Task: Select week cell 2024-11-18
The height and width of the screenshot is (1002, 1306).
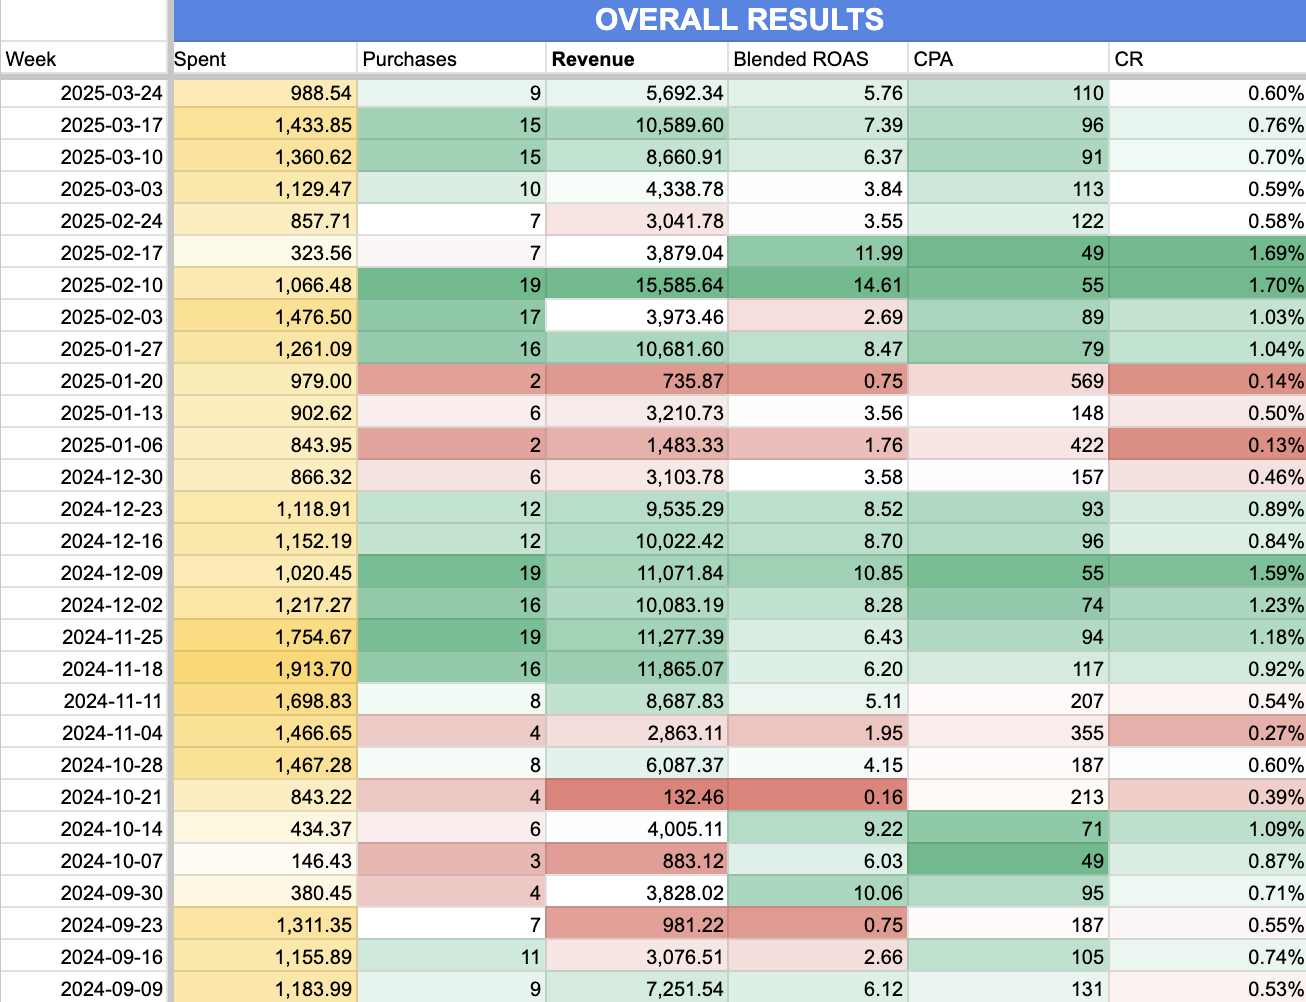Action: [x=83, y=669]
